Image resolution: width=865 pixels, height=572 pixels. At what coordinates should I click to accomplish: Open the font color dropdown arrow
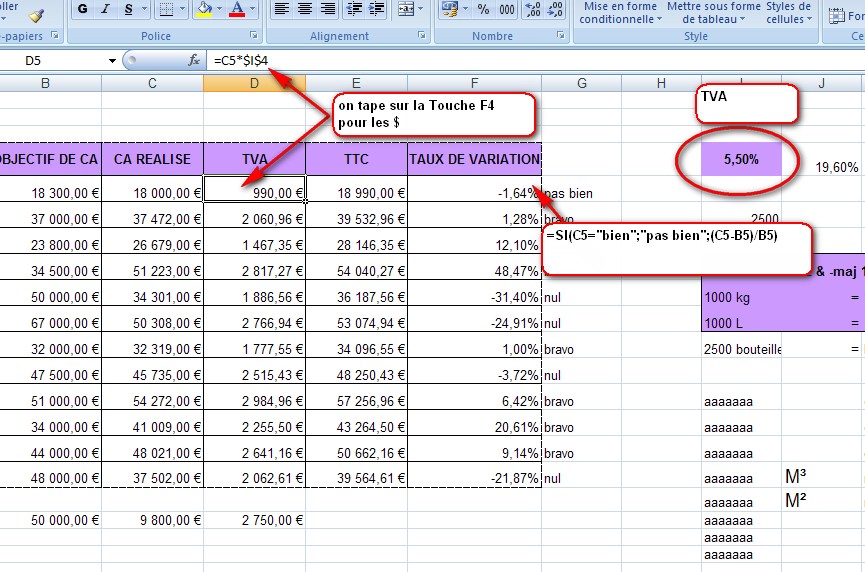tap(252, 9)
